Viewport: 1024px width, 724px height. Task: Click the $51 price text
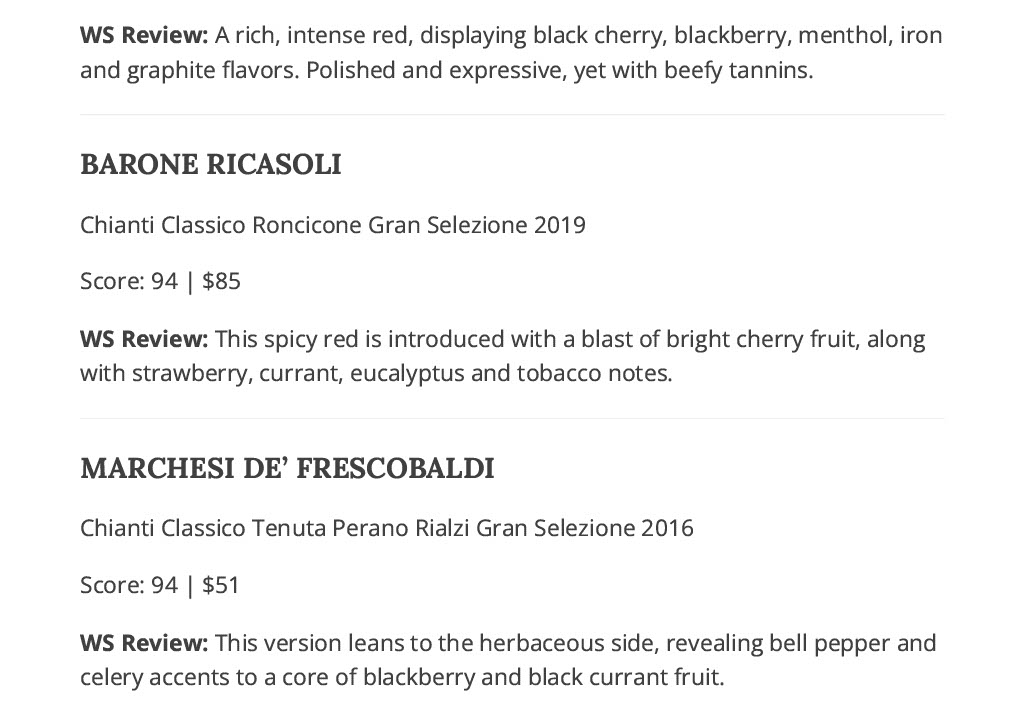(221, 585)
